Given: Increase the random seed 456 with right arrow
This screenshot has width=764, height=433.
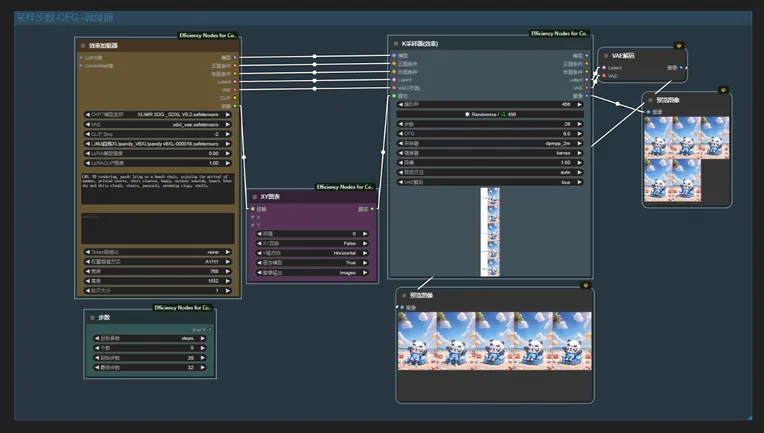Looking at the screenshot, I should [579, 104].
